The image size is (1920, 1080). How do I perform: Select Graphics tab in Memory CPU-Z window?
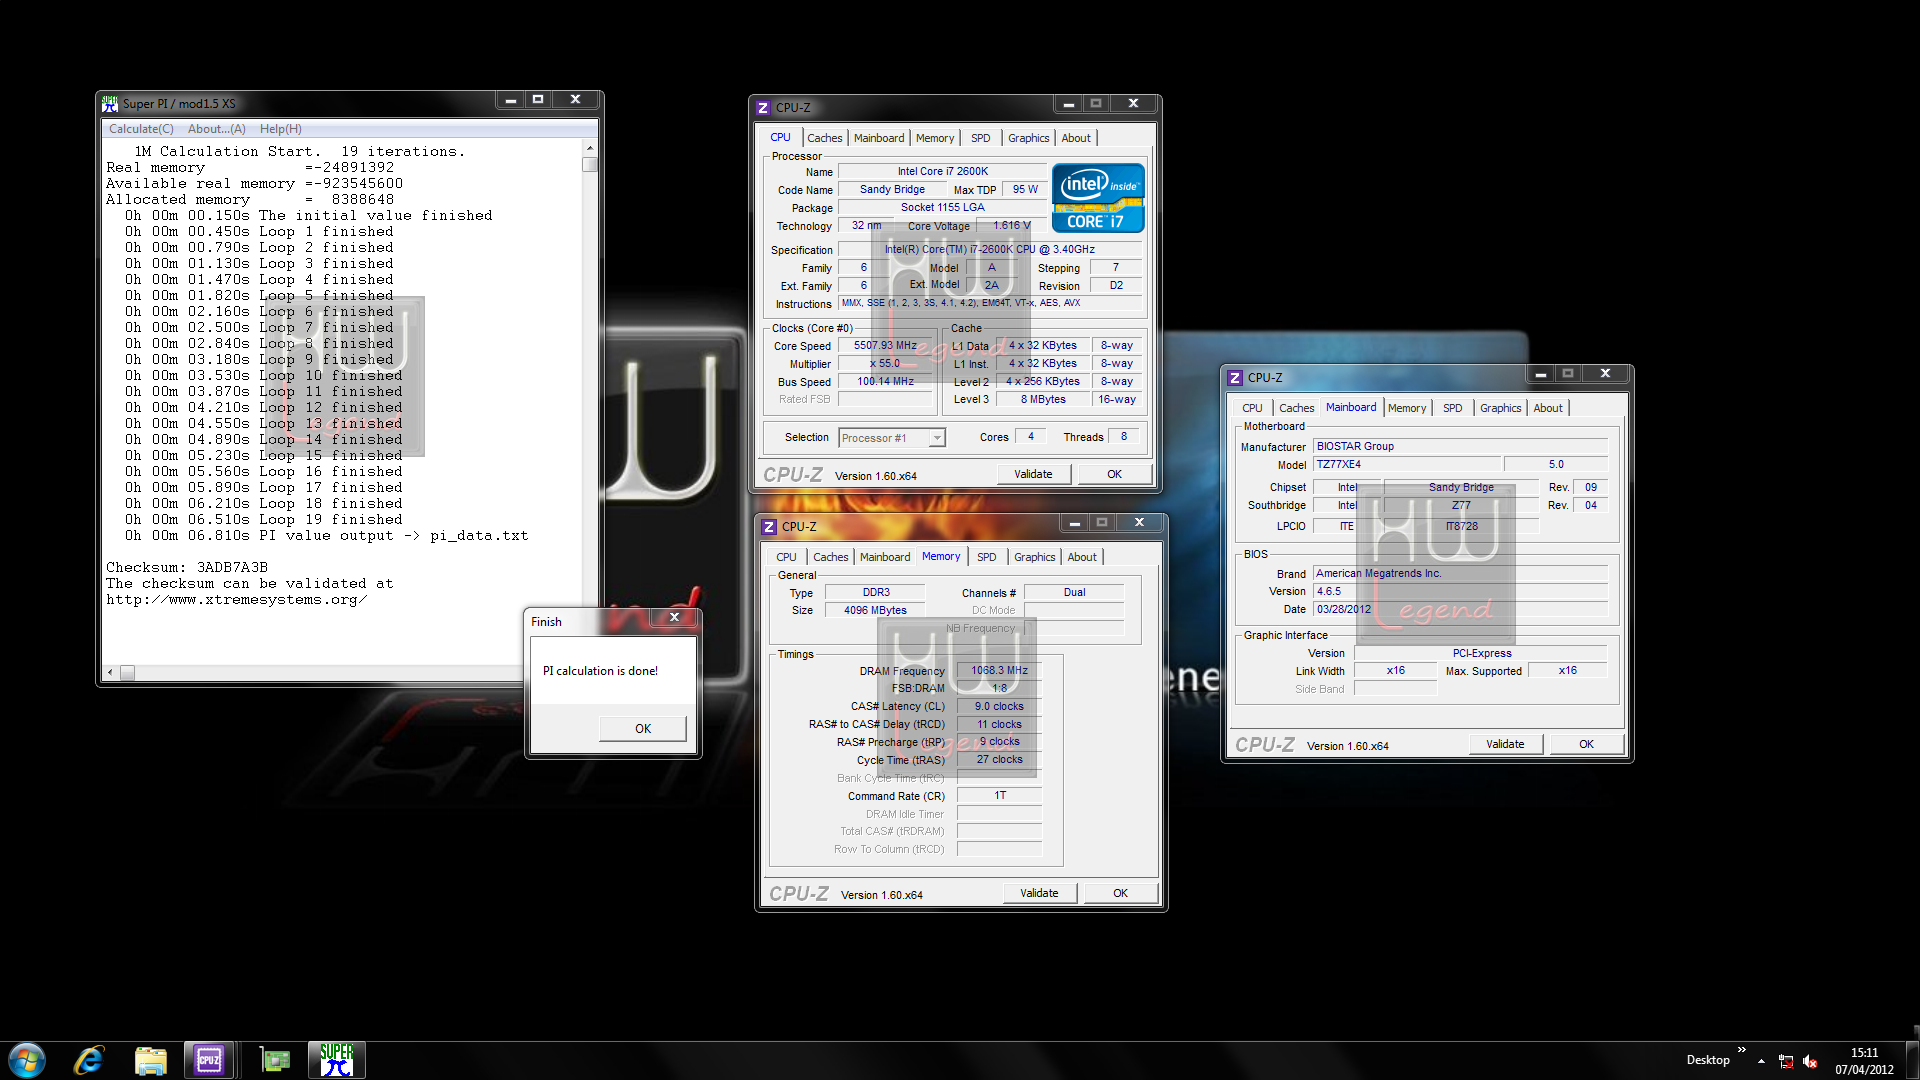(1035, 557)
